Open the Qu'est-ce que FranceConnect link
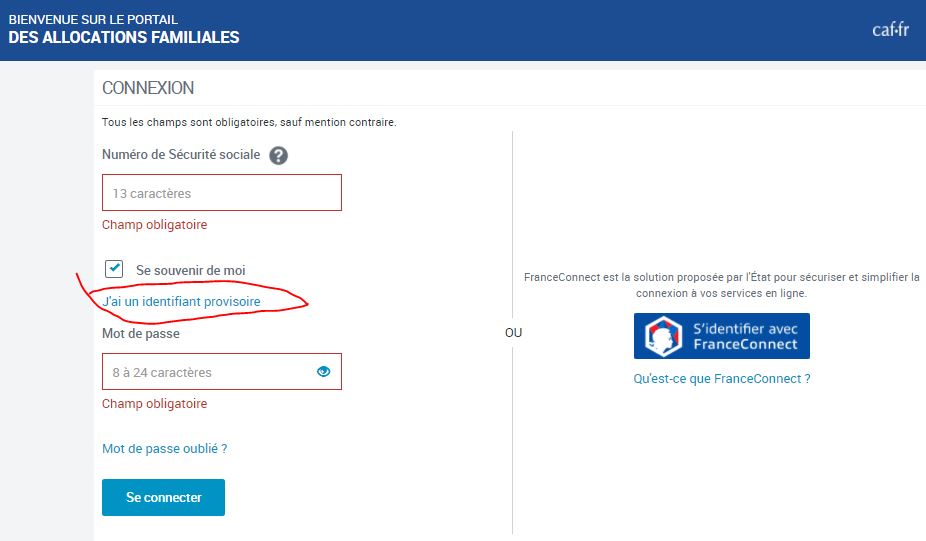Screen dimensions: 926x541 point(721,379)
